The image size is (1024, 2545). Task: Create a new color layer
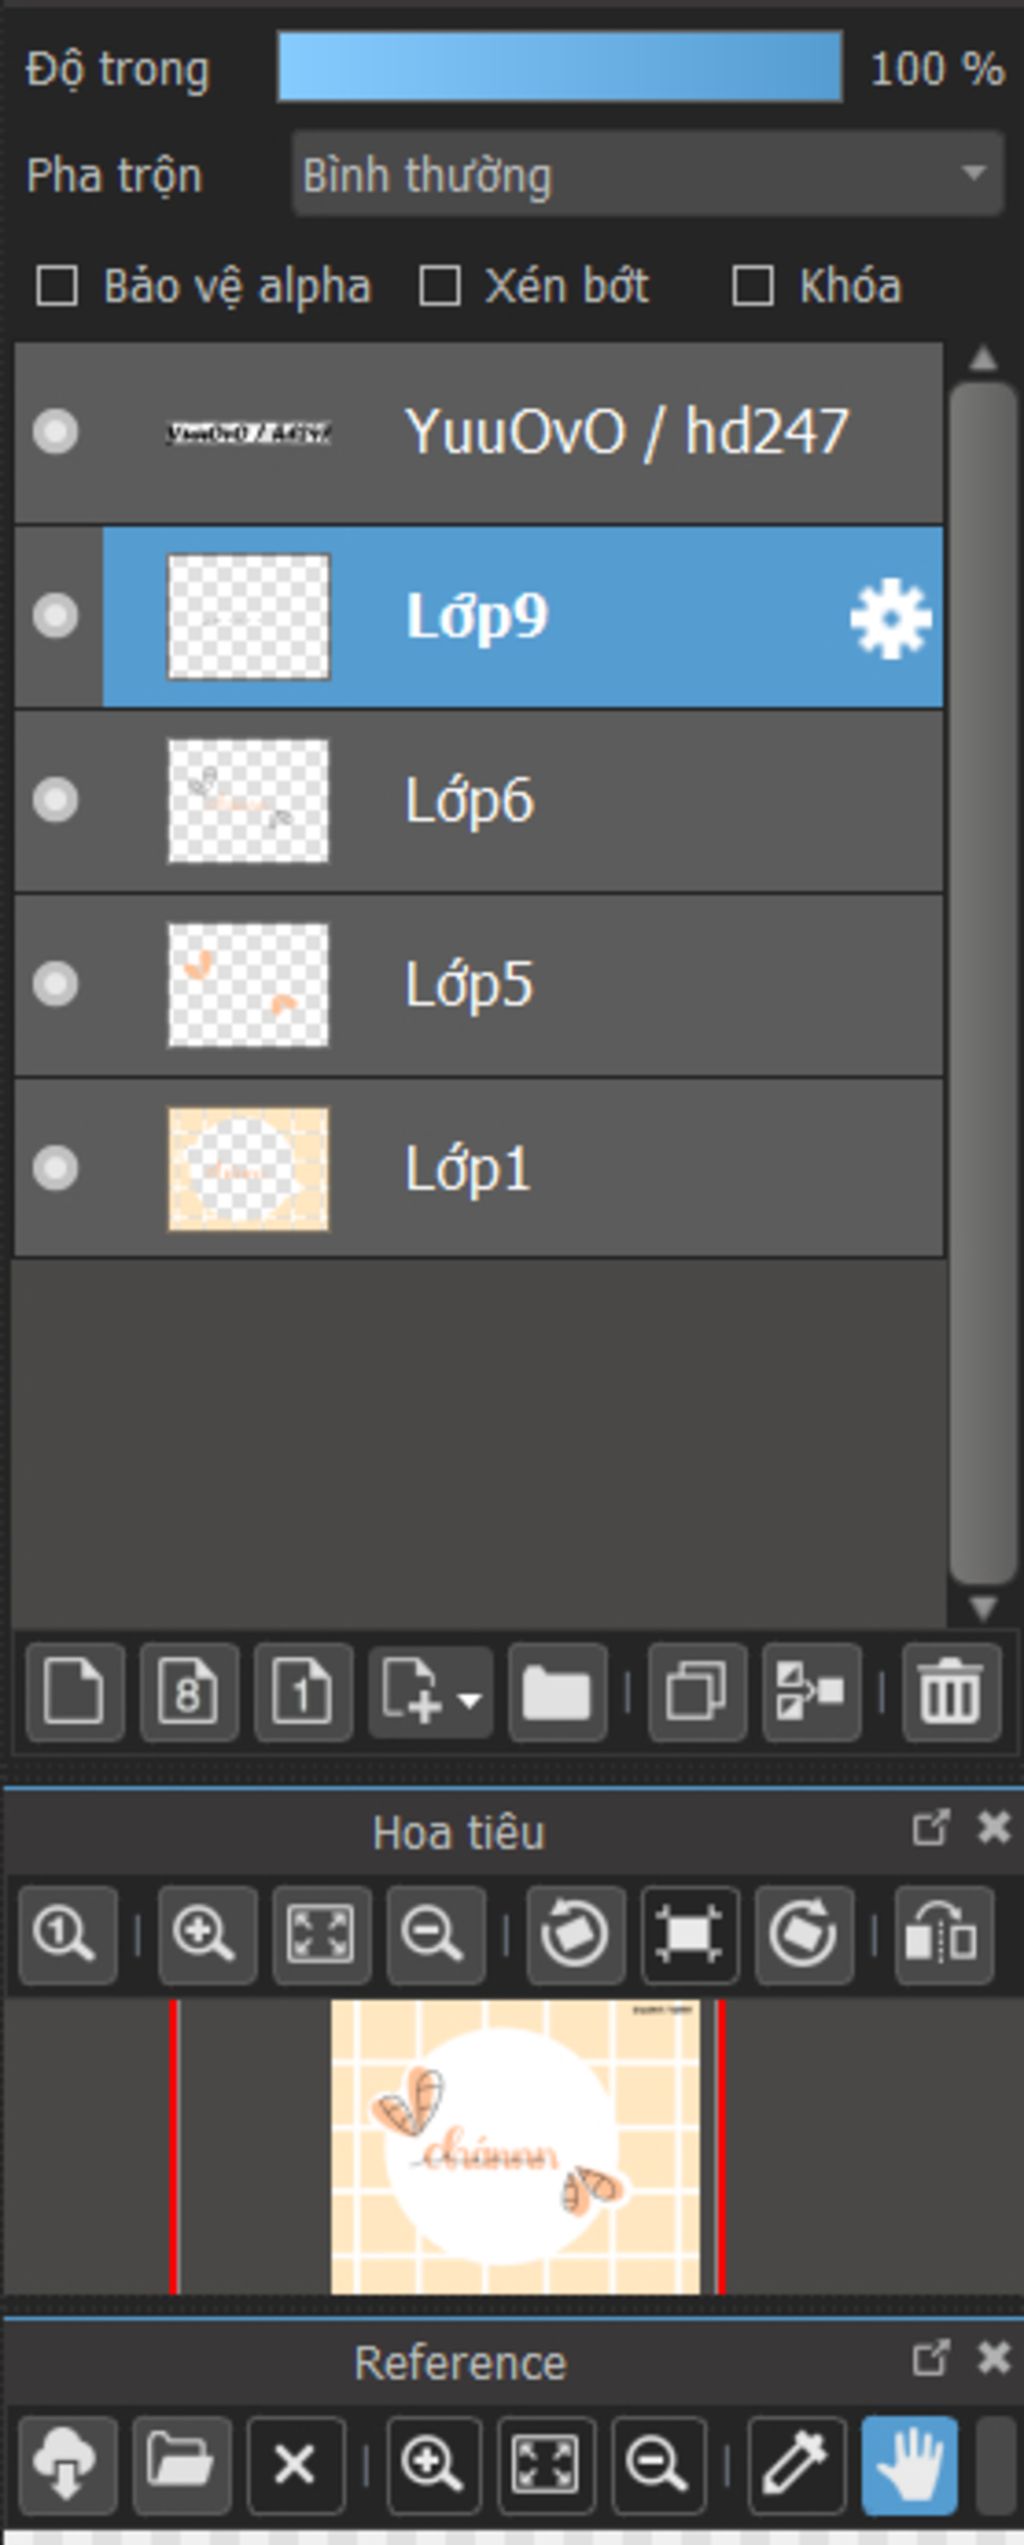pyautogui.click(x=75, y=1692)
